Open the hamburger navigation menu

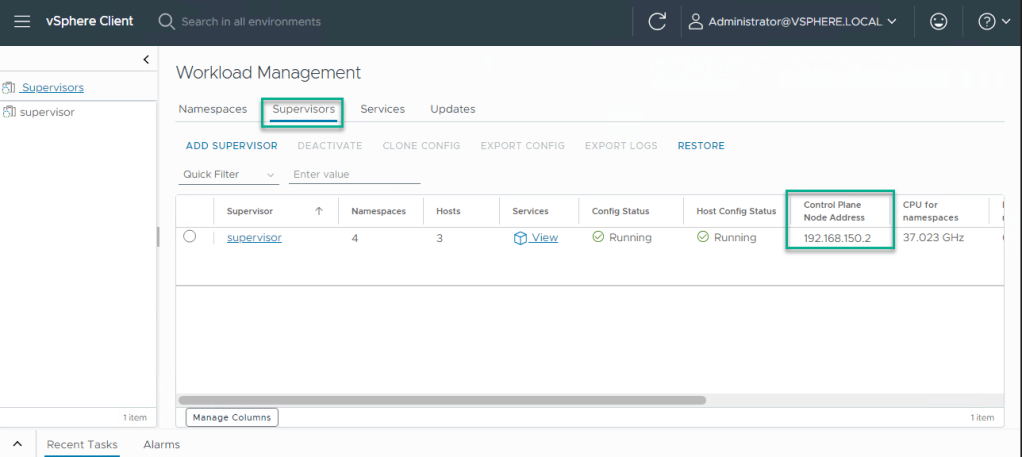[x=22, y=22]
